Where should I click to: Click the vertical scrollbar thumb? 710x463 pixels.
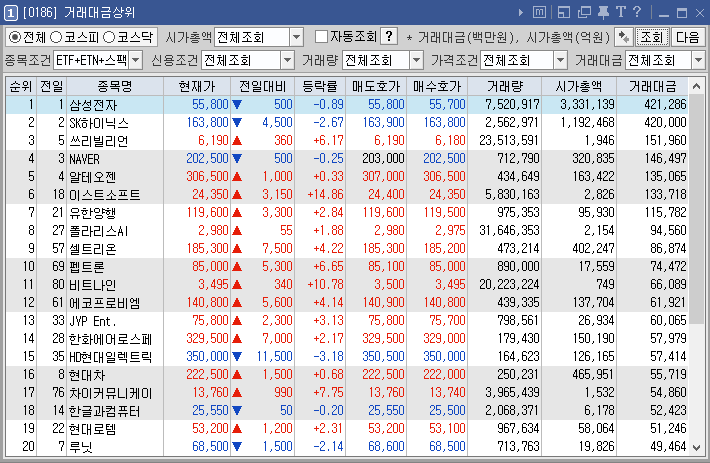(x=696, y=208)
